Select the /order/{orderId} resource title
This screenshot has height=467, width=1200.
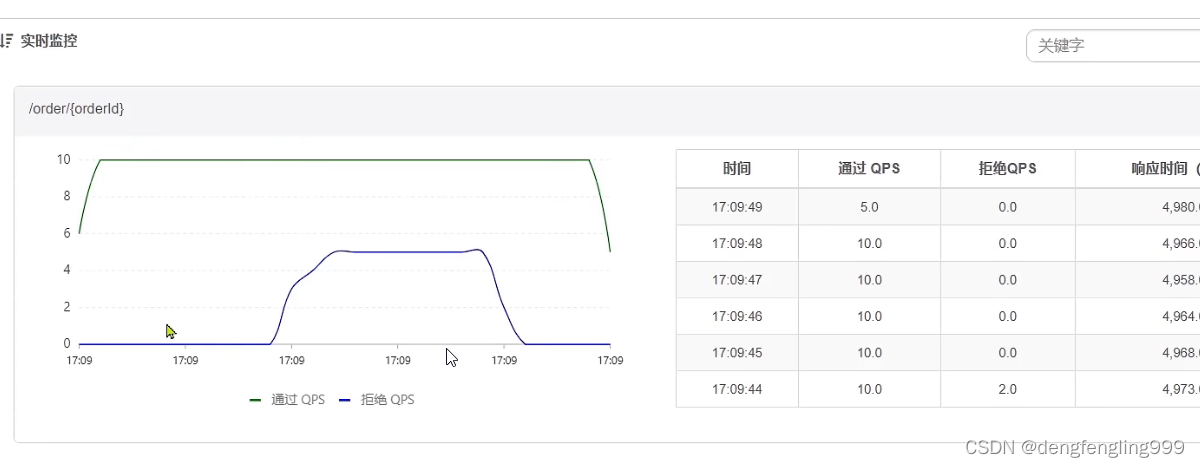[x=77, y=108]
